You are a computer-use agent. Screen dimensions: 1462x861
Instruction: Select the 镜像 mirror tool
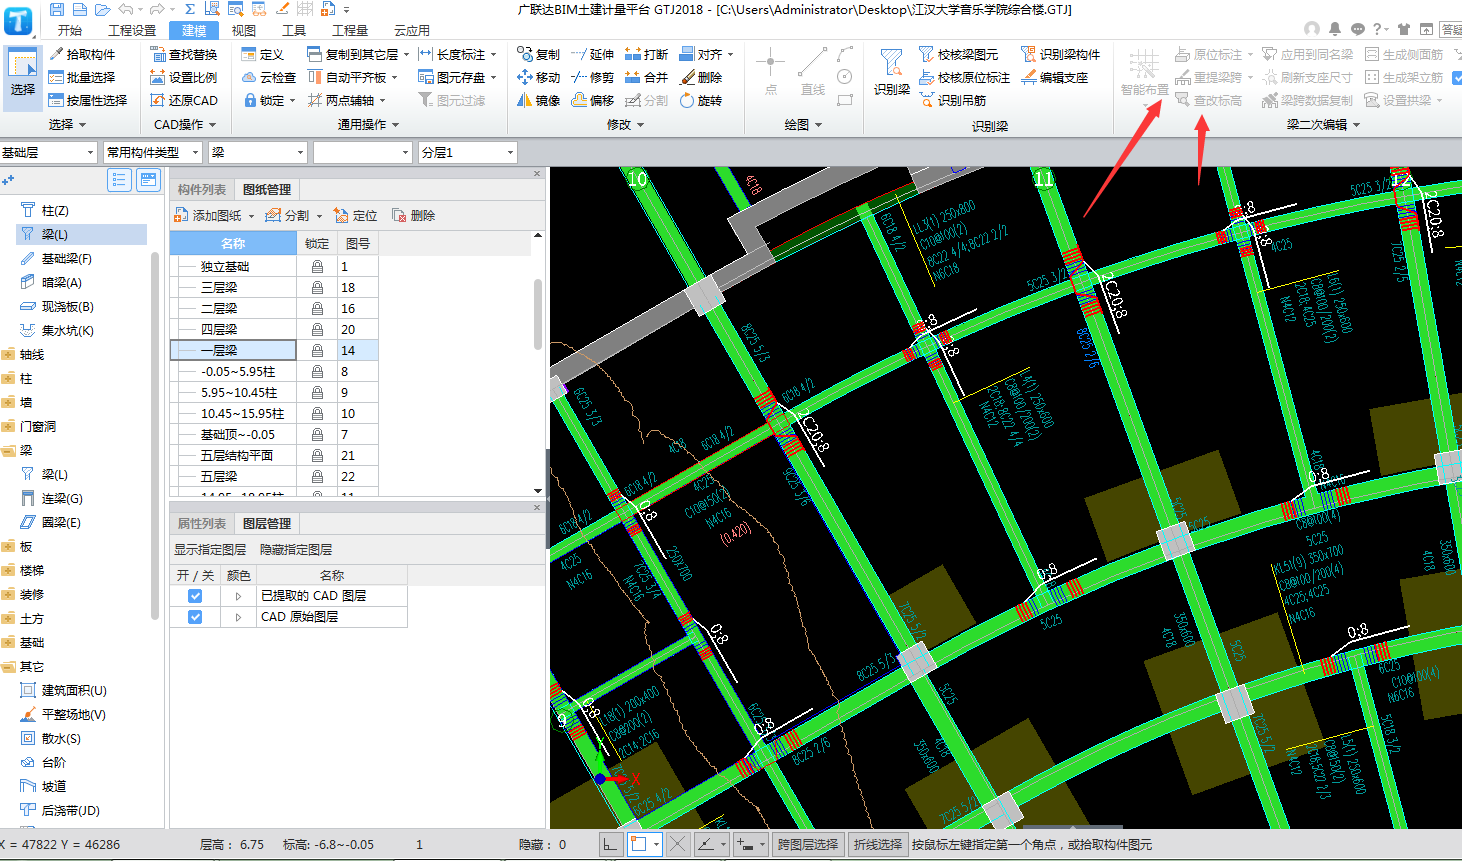click(538, 100)
